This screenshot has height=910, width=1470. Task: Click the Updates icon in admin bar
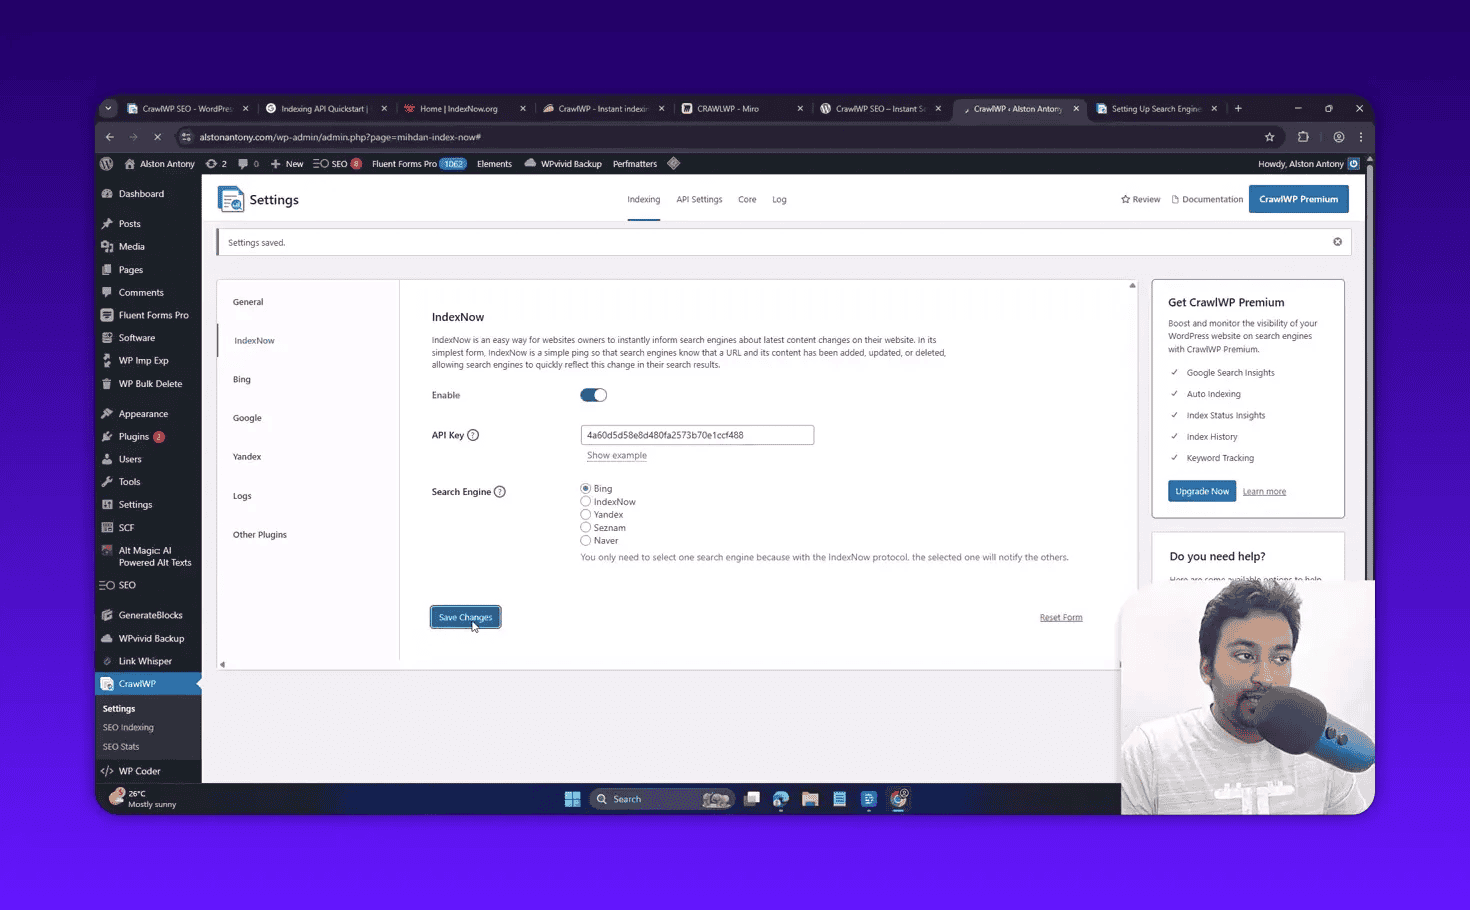point(215,164)
